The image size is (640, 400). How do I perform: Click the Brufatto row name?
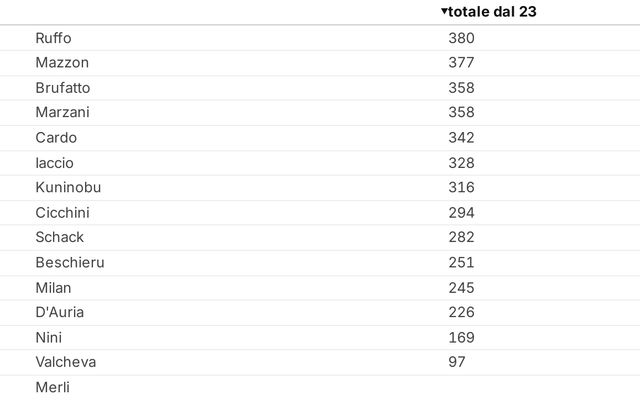pyautogui.click(x=63, y=88)
